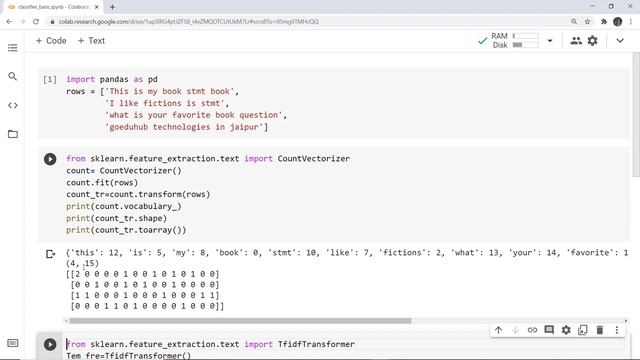Open the browser profile avatar
Screen dimensions: 640x360
(618, 22)
